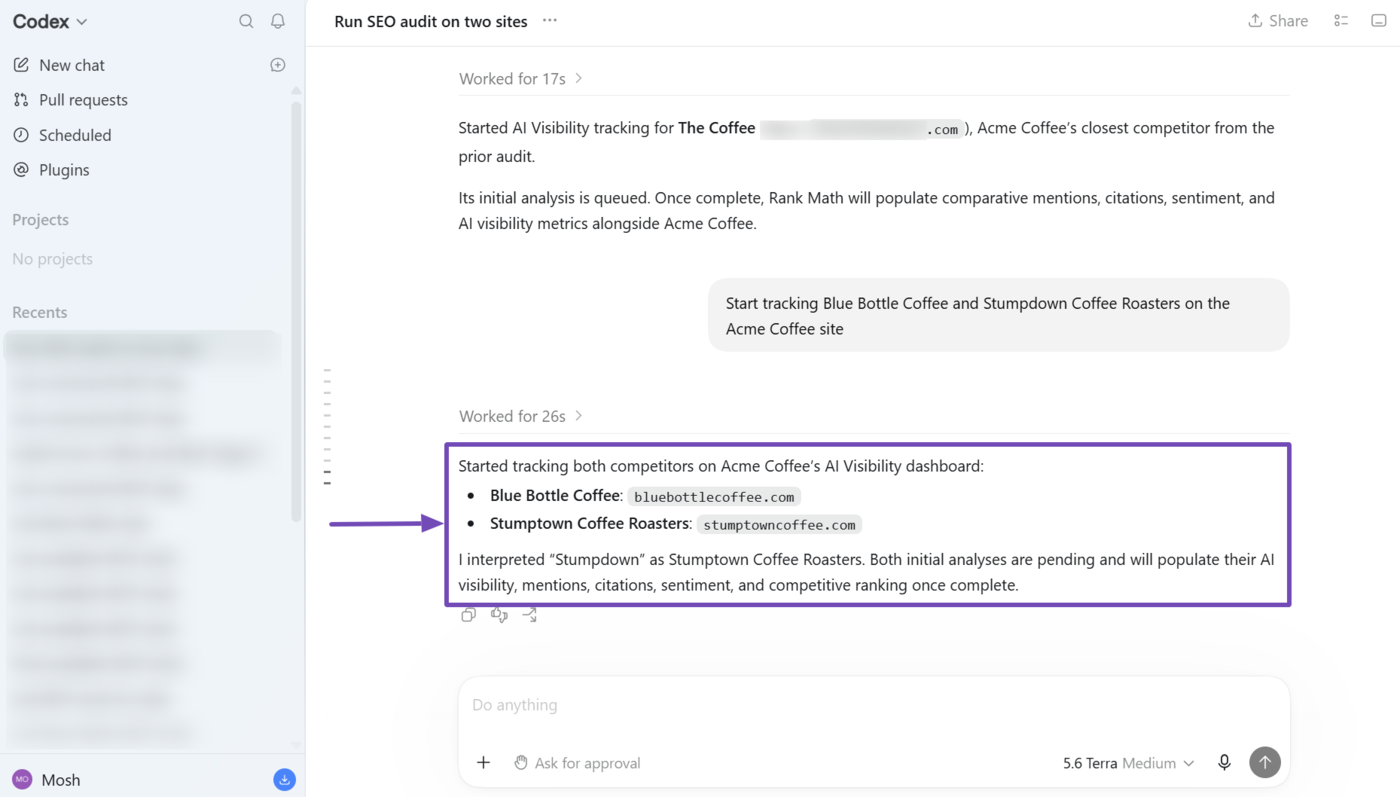This screenshot has height=797, width=1400.
Task: Toggle 'Ask for approval' mode
Action: point(577,763)
